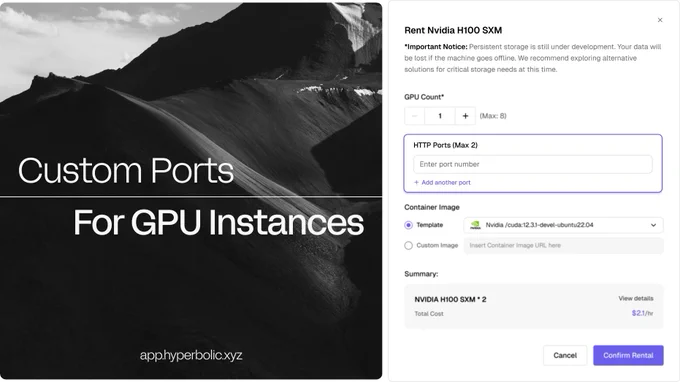
Task: Open the Nvidia cuda template dropdown
Action: tap(563, 225)
